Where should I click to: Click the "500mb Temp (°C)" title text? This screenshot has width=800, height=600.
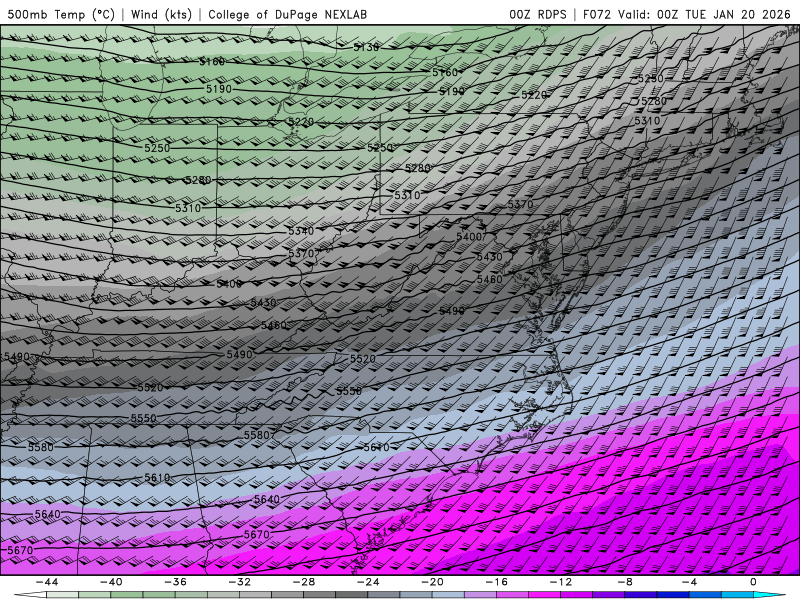(61, 14)
